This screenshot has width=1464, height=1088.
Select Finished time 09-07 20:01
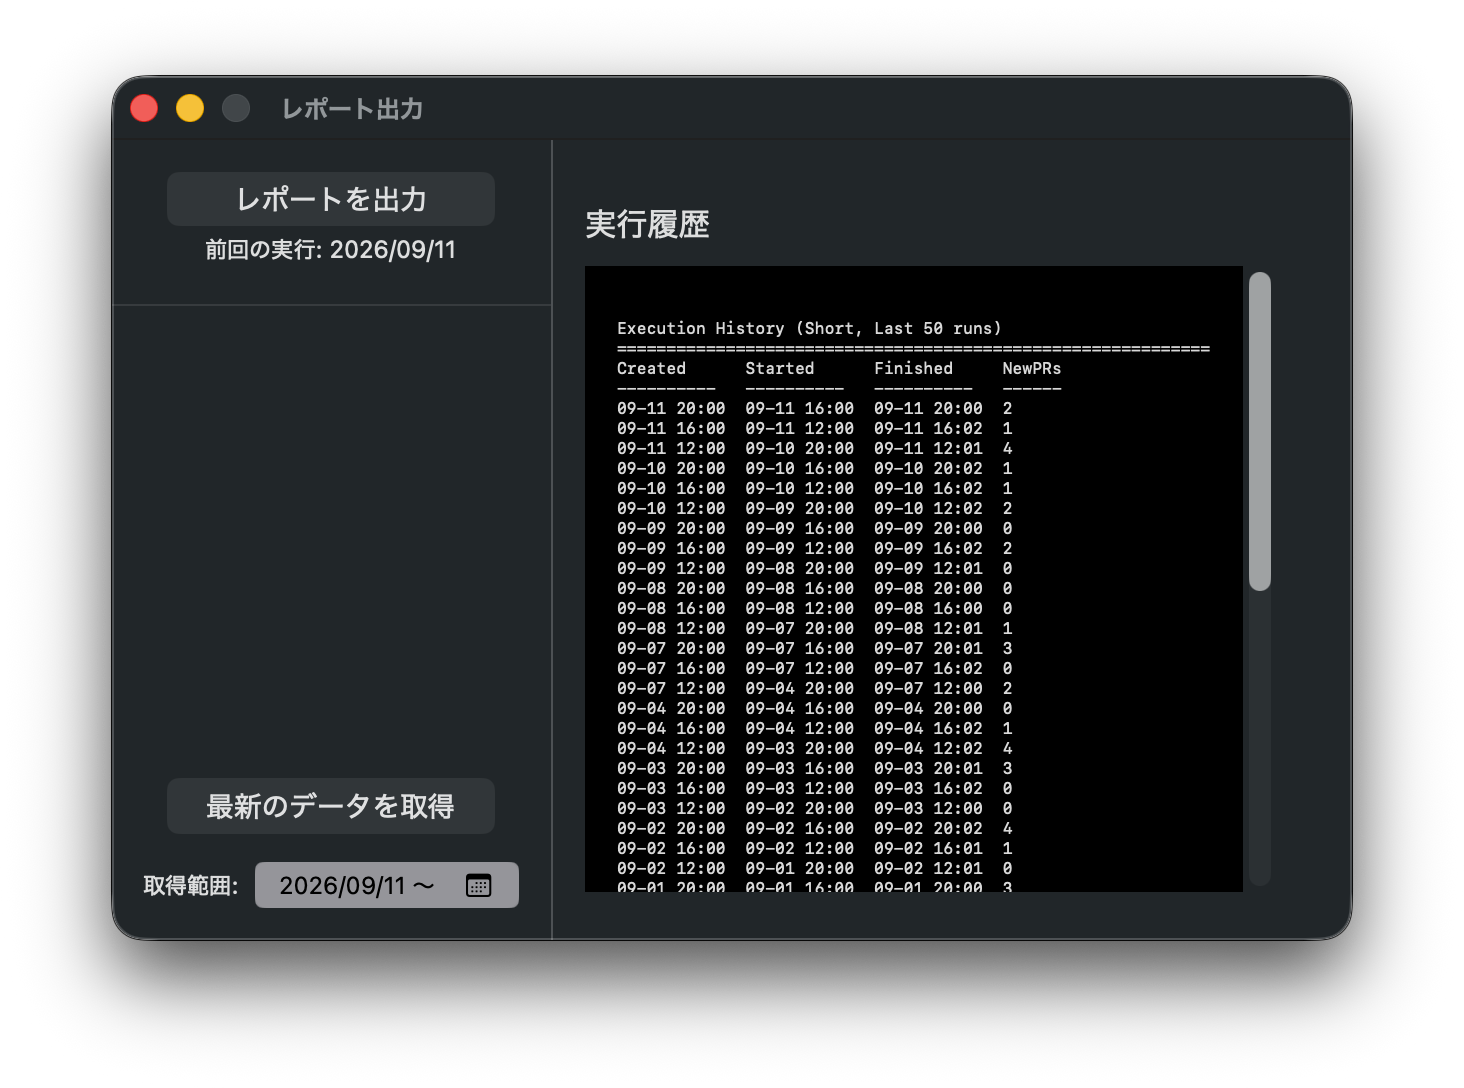coord(928,648)
